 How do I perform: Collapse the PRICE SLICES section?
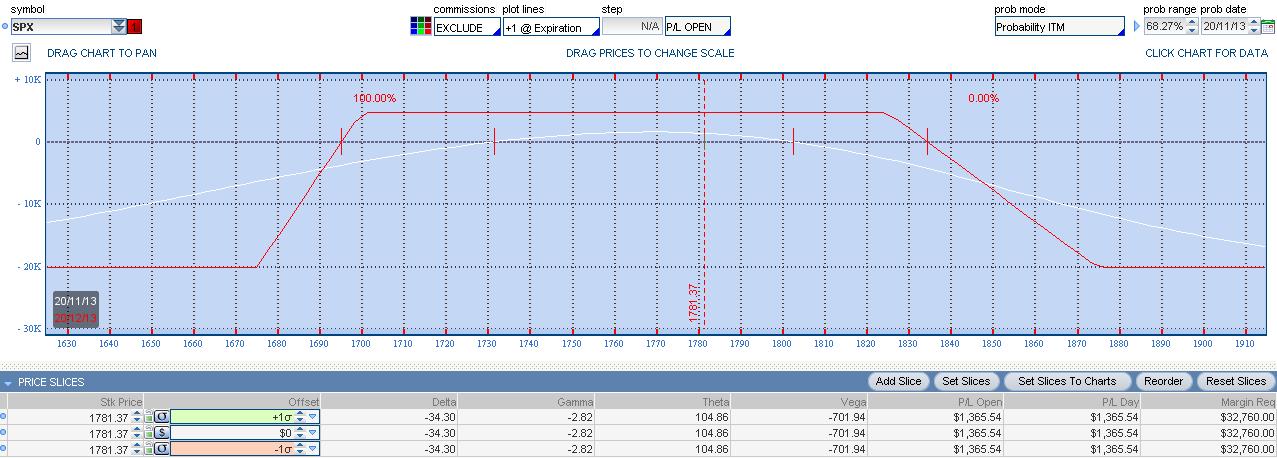click(9, 382)
